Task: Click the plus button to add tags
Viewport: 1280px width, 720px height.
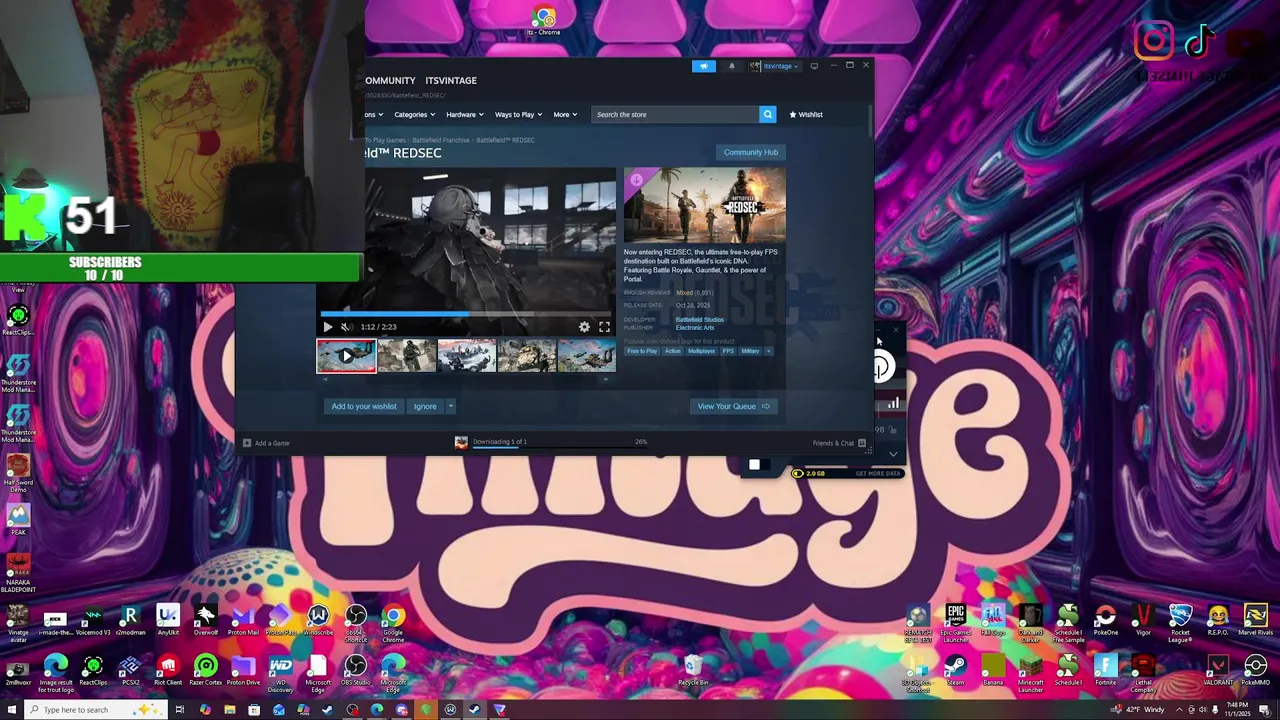Action: pyautogui.click(x=768, y=351)
